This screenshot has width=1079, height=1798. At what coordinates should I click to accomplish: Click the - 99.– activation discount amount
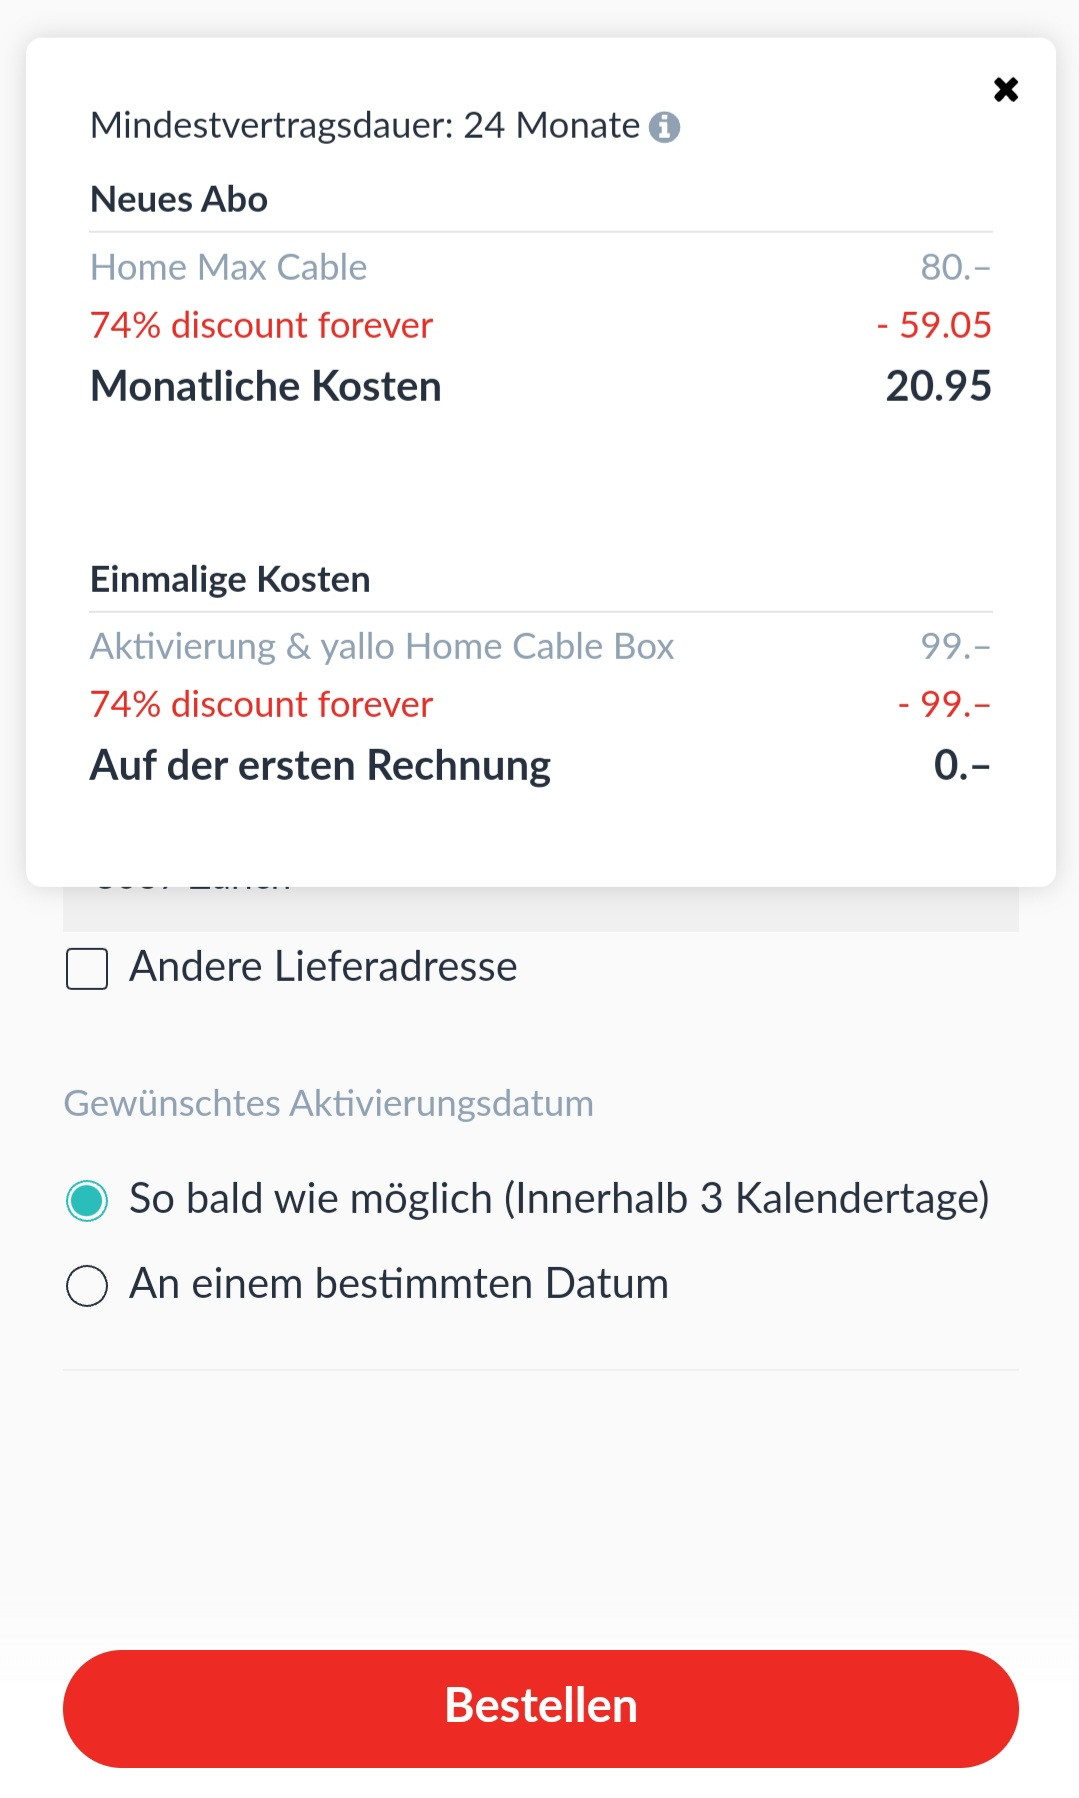point(944,705)
